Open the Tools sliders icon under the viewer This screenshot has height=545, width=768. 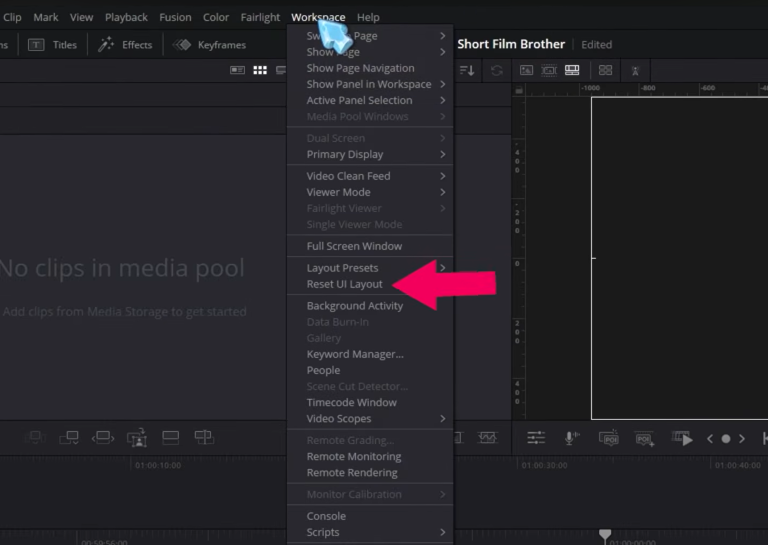[536, 437]
